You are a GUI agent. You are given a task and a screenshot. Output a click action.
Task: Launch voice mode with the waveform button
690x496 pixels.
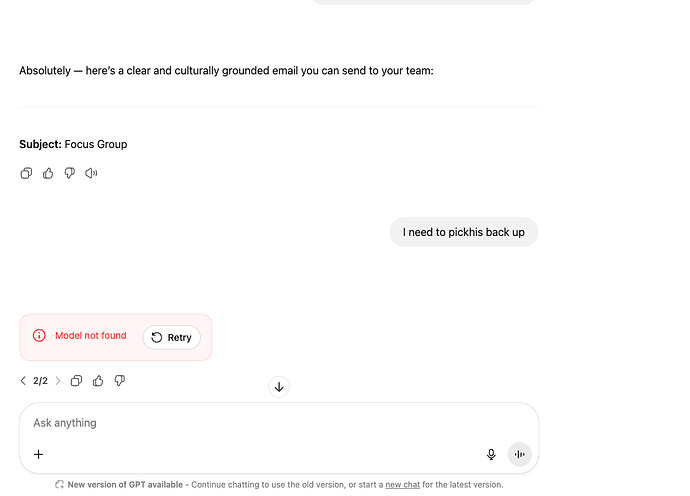click(x=520, y=454)
